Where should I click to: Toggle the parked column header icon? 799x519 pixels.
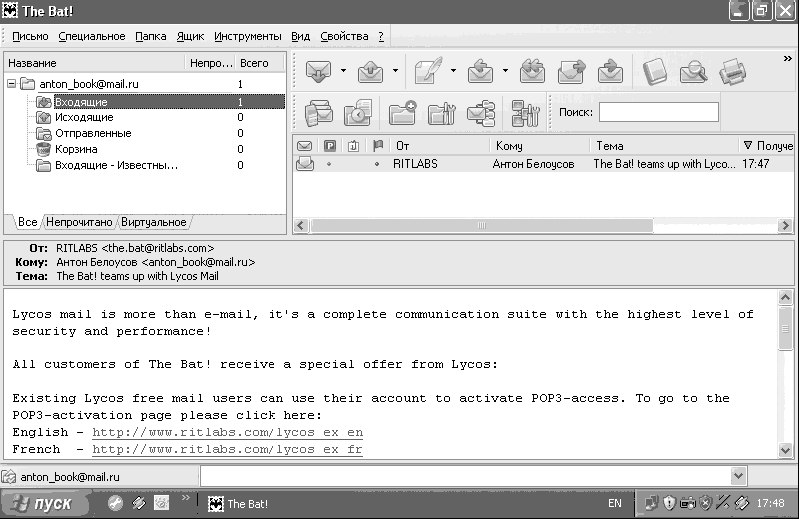click(x=330, y=146)
